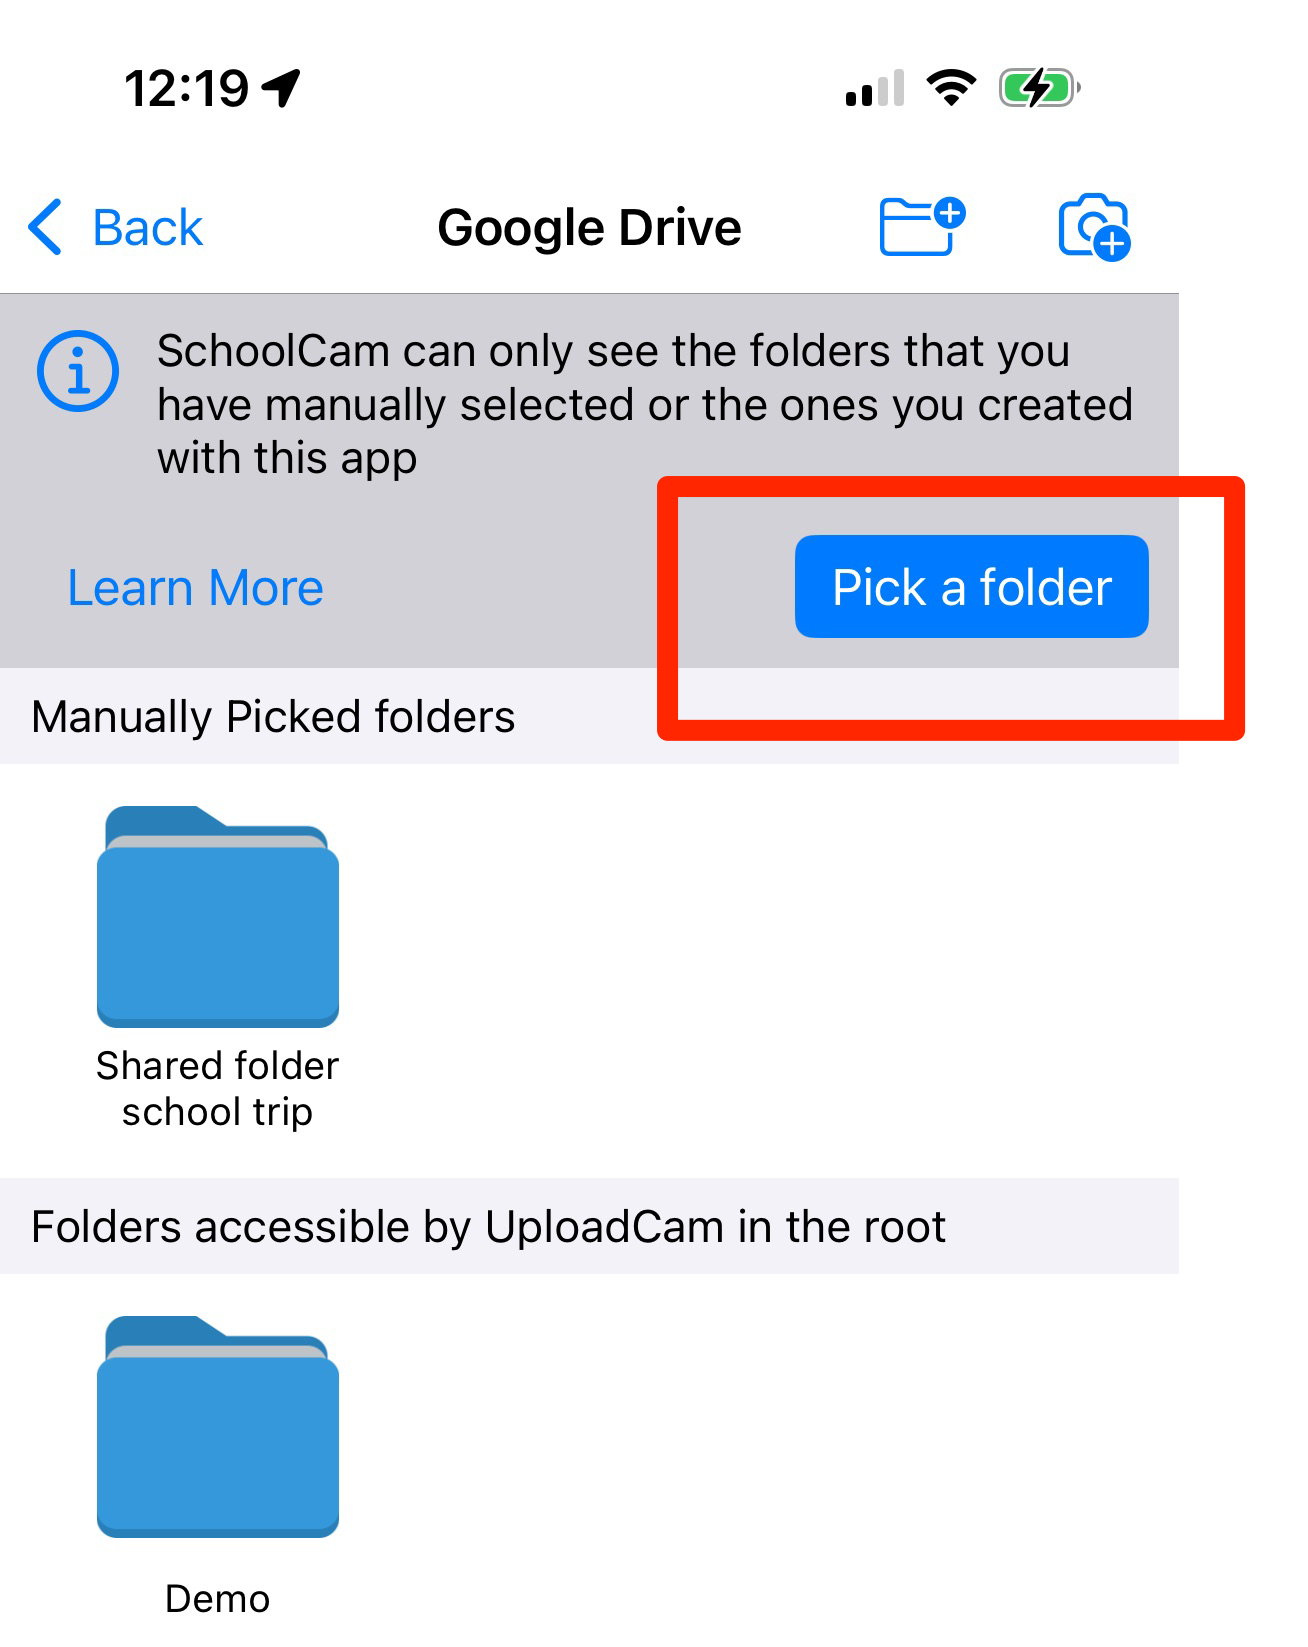Tap the blue info circle icon
The image size is (1308, 1647).
[78, 371]
